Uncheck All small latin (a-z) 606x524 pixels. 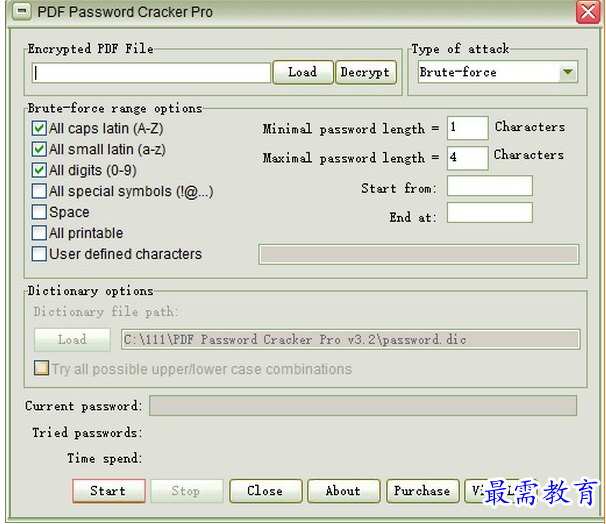(39, 149)
